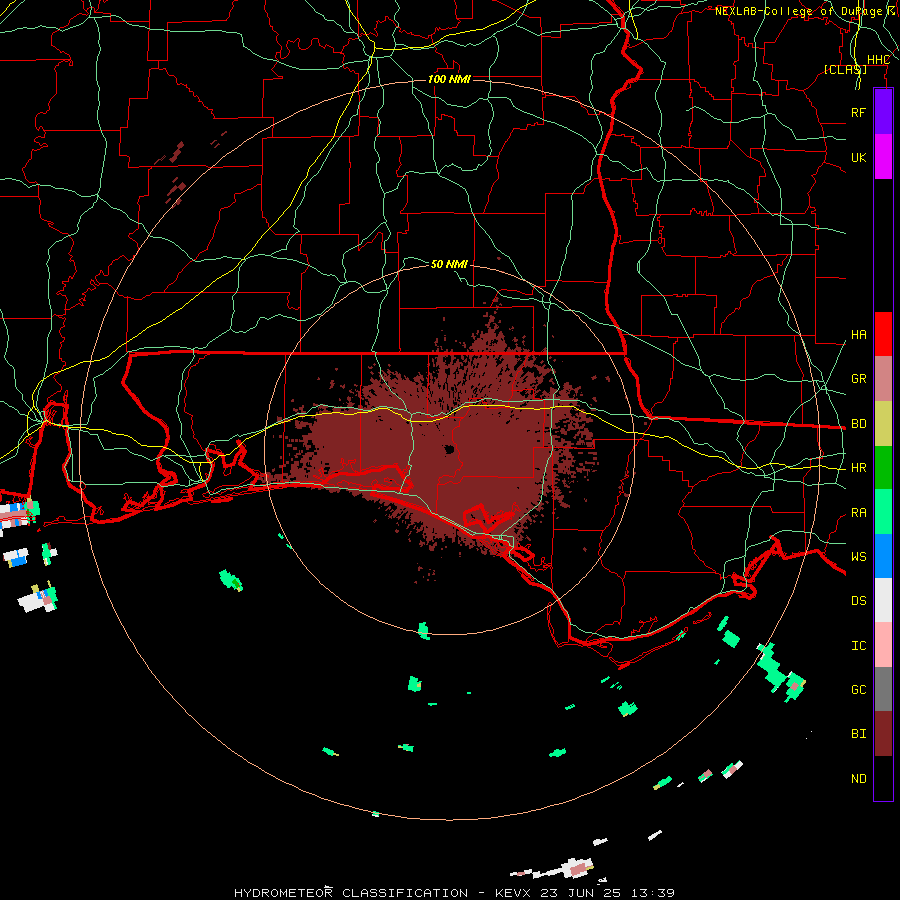This screenshot has width=900, height=900.
Task: Click the BD legend label text
Action: [x=859, y=424]
